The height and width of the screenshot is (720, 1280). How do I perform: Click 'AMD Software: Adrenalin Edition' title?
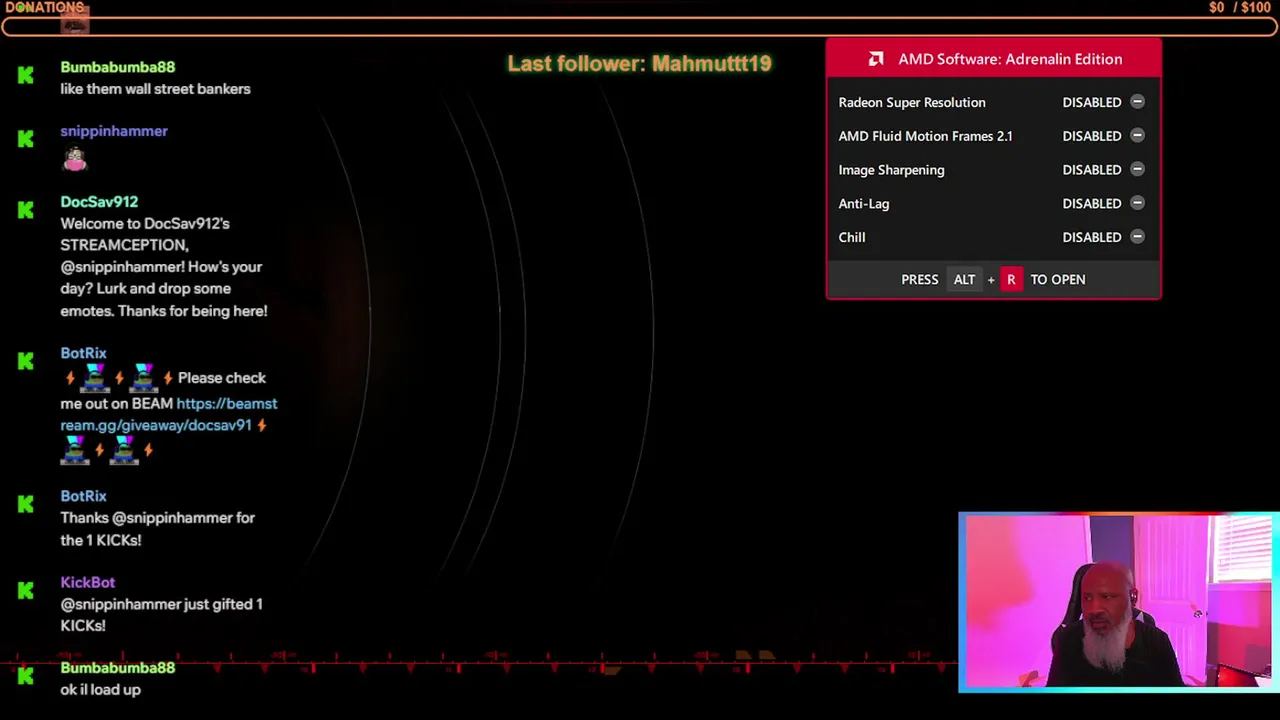(1010, 59)
